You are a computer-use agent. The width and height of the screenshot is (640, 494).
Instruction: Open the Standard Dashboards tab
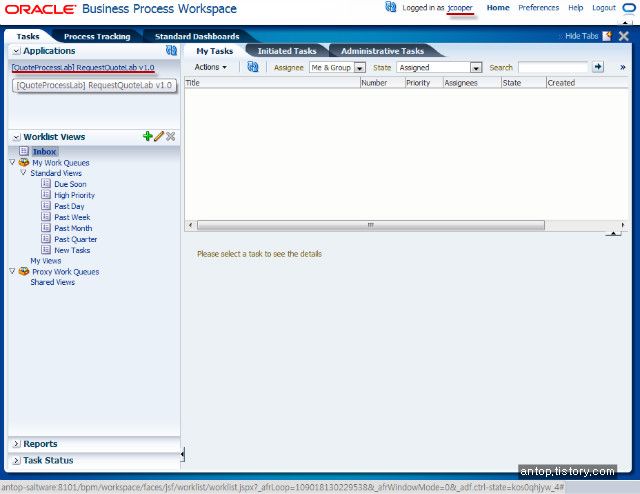coord(197,36)
